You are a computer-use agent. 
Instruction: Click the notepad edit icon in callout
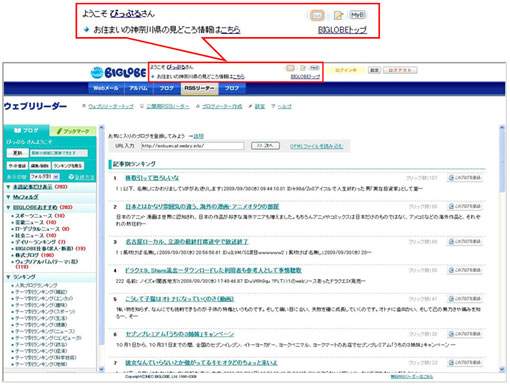pyautogui.click(x=338, y=15)
